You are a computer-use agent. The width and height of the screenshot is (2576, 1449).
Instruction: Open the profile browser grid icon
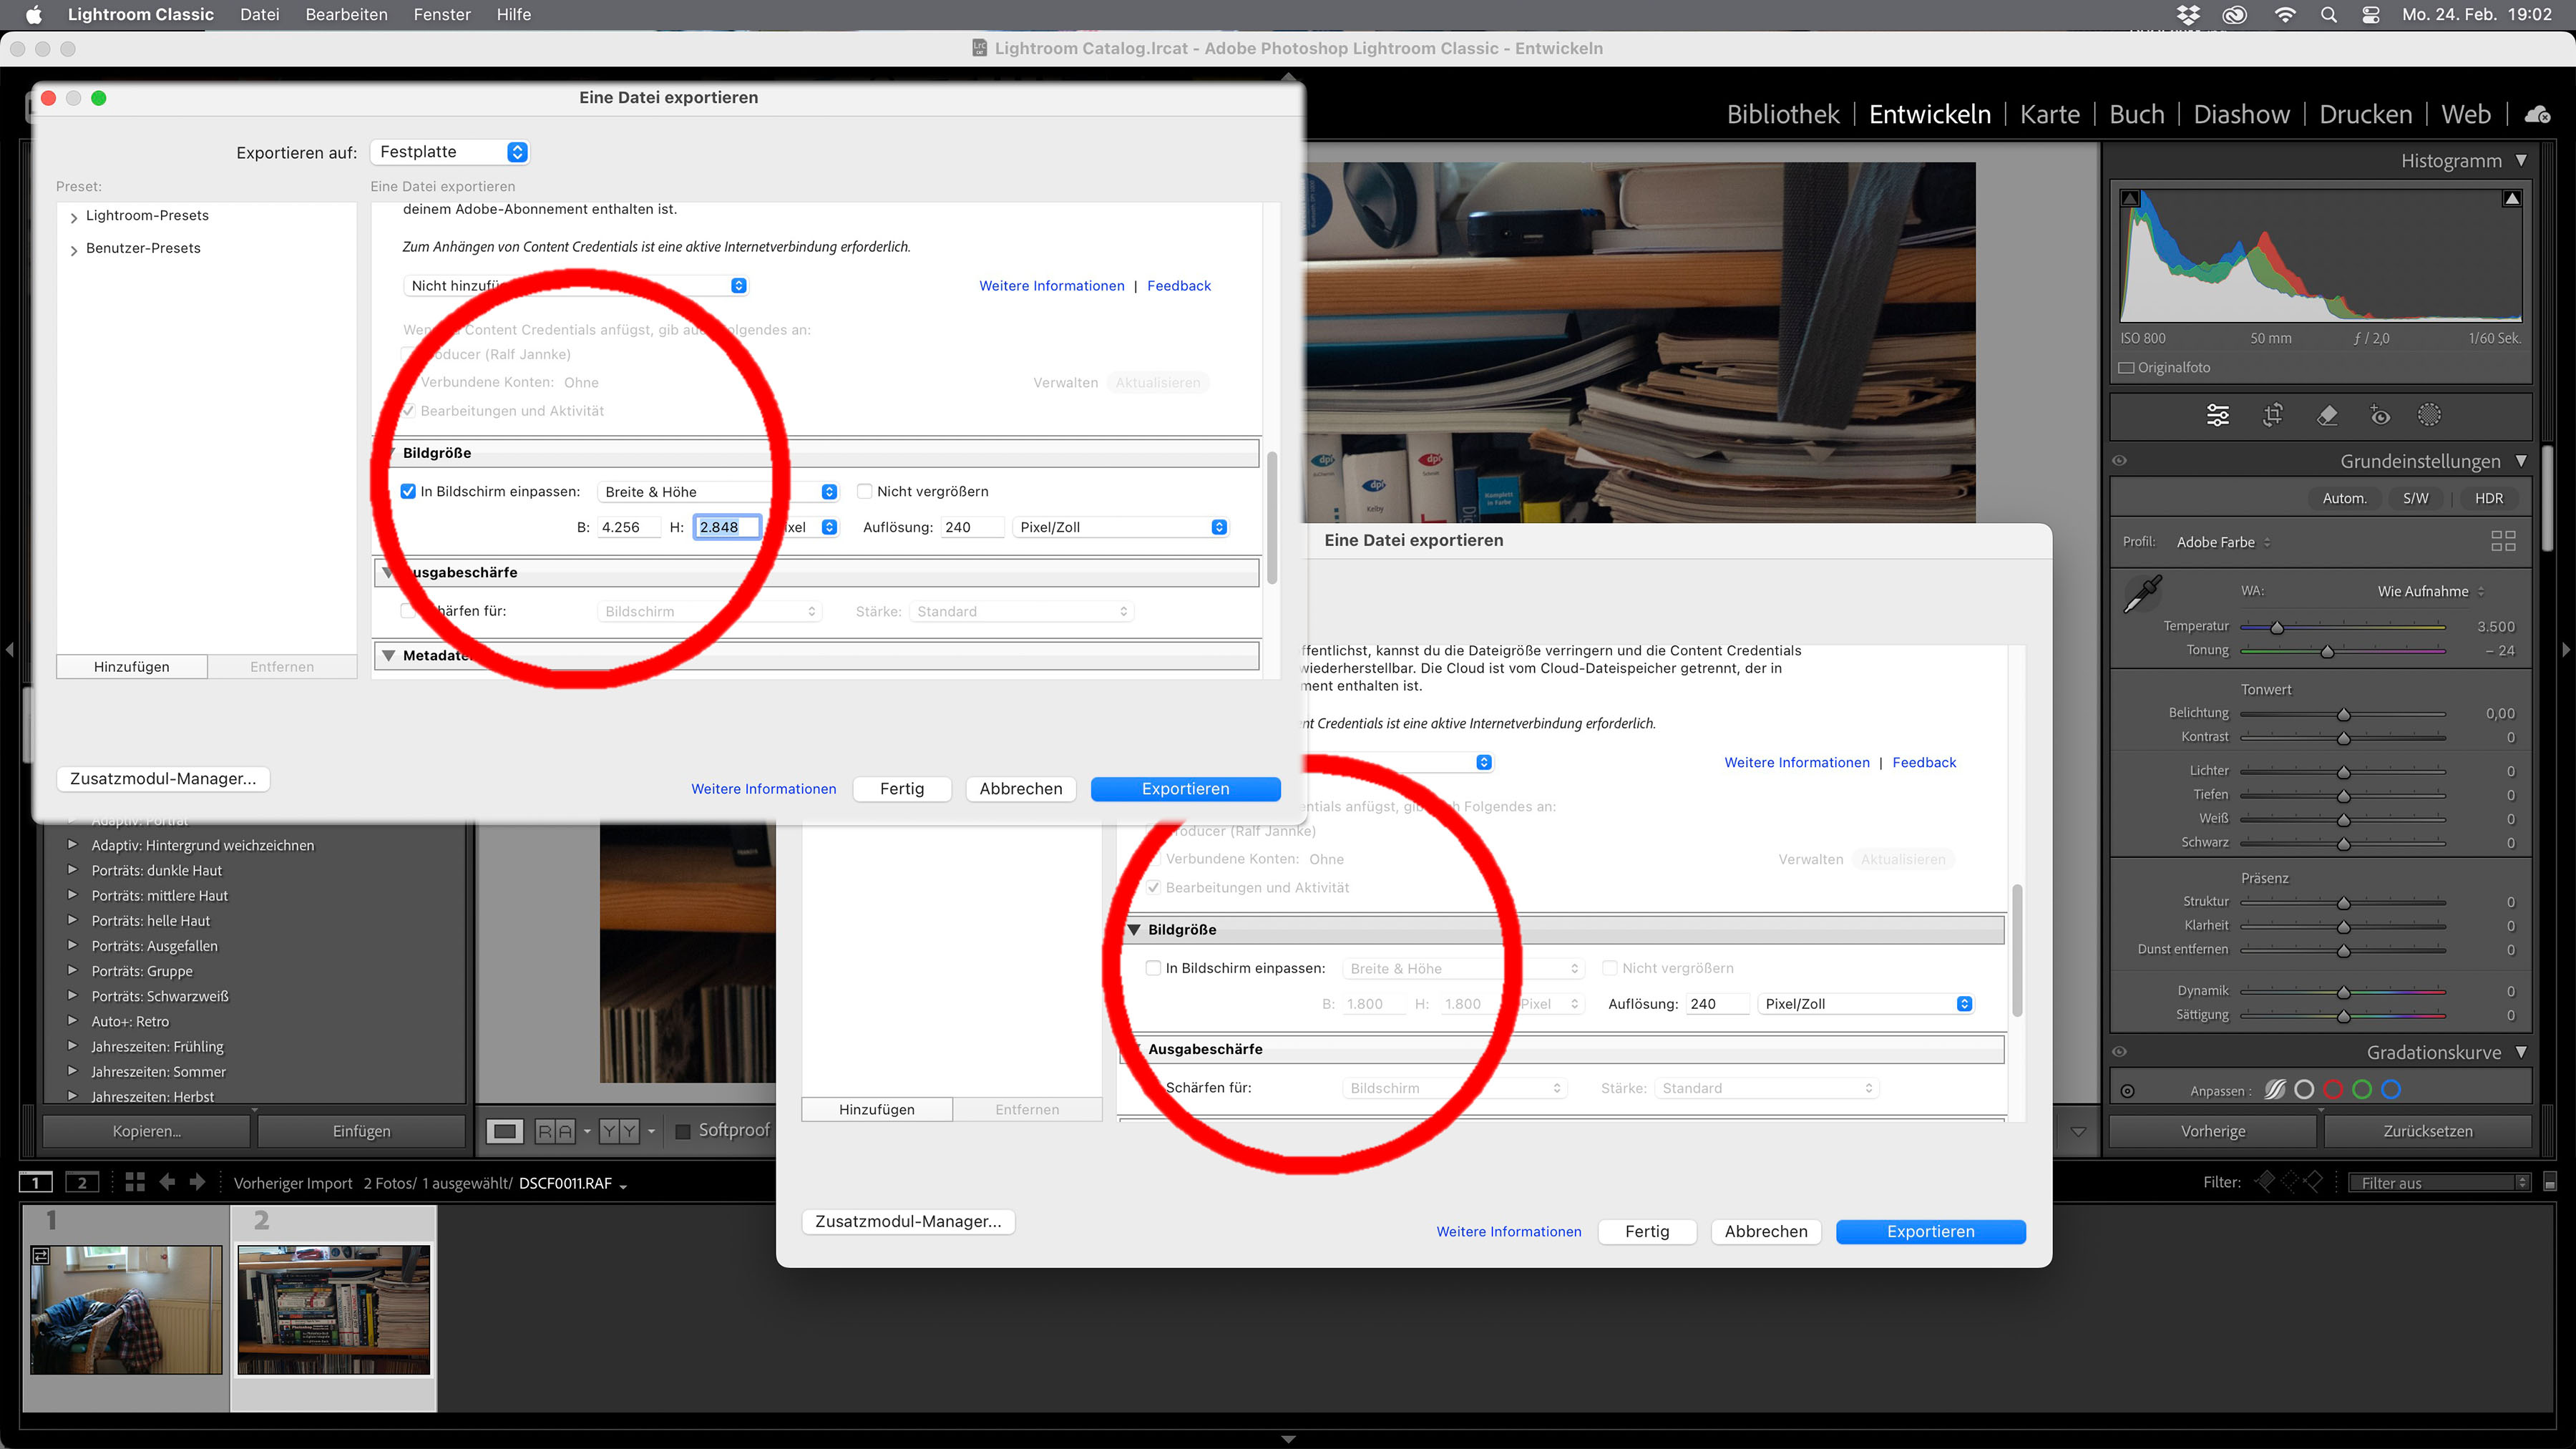(2503, 541)
